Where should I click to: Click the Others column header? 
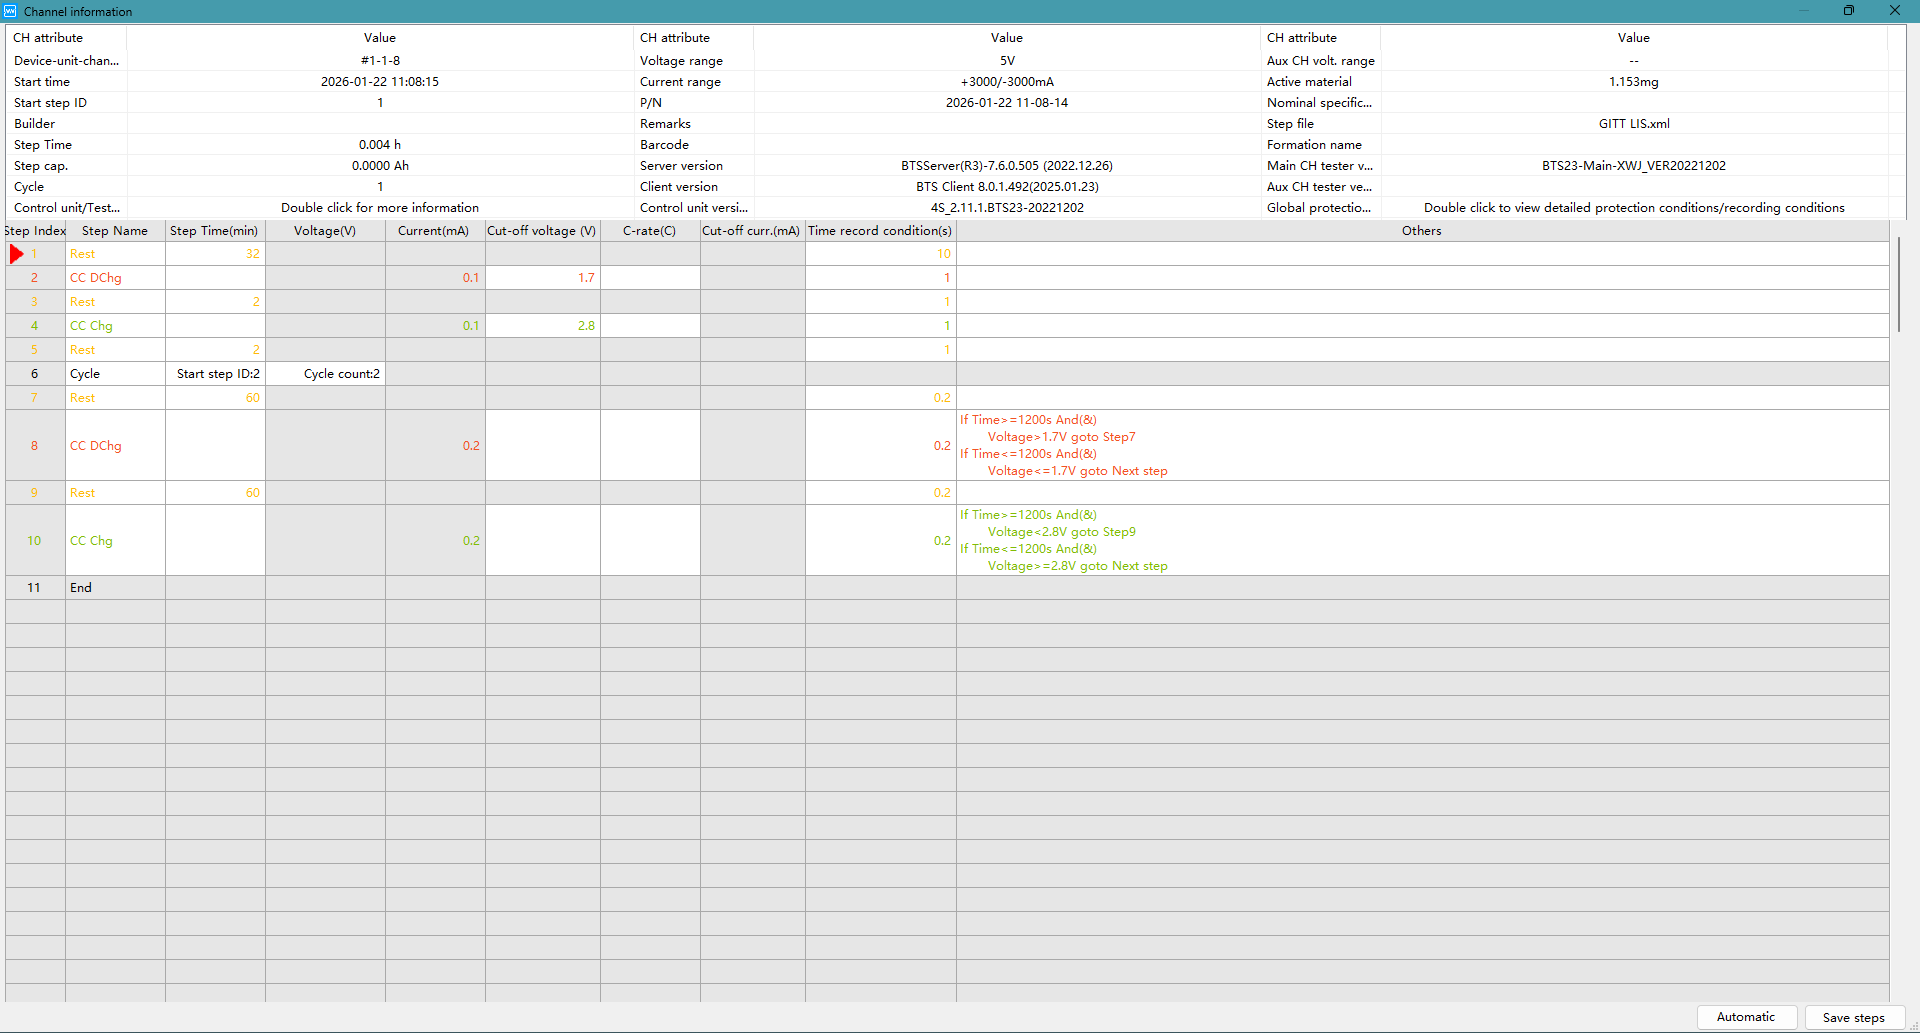pos(1421,231)
